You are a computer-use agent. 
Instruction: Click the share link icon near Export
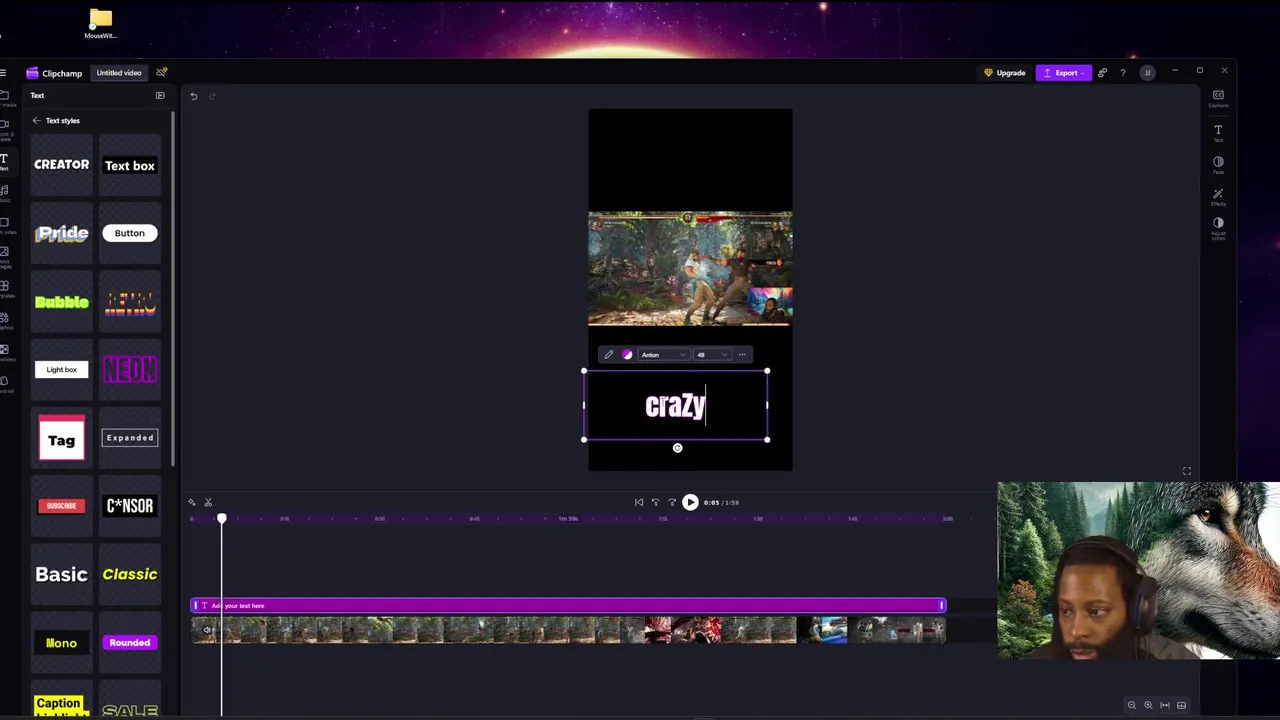1102,73
